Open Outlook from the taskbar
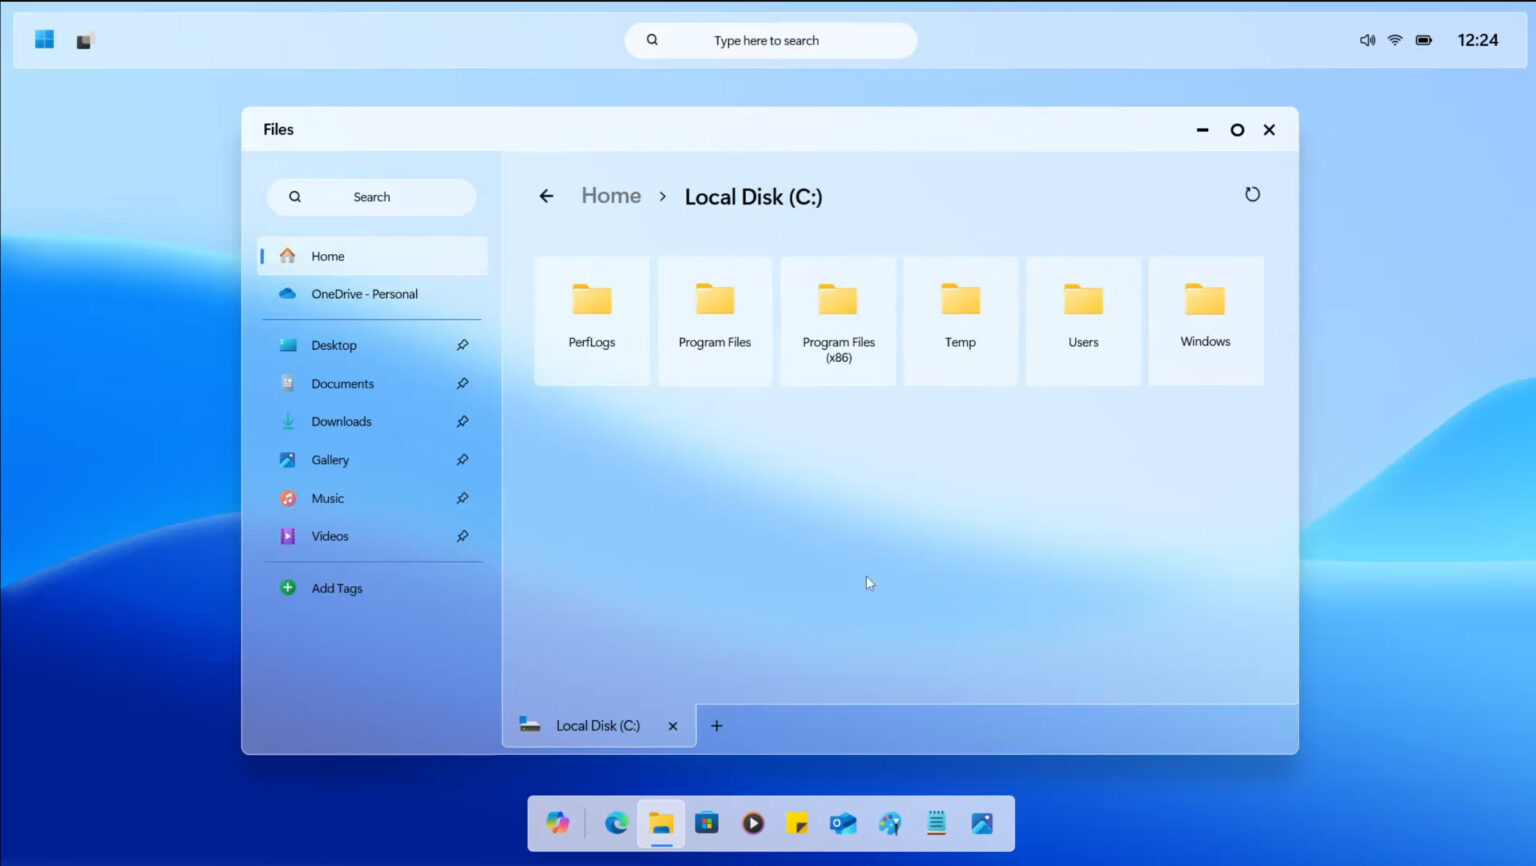The image size is (1536, 866). point(843,823)
